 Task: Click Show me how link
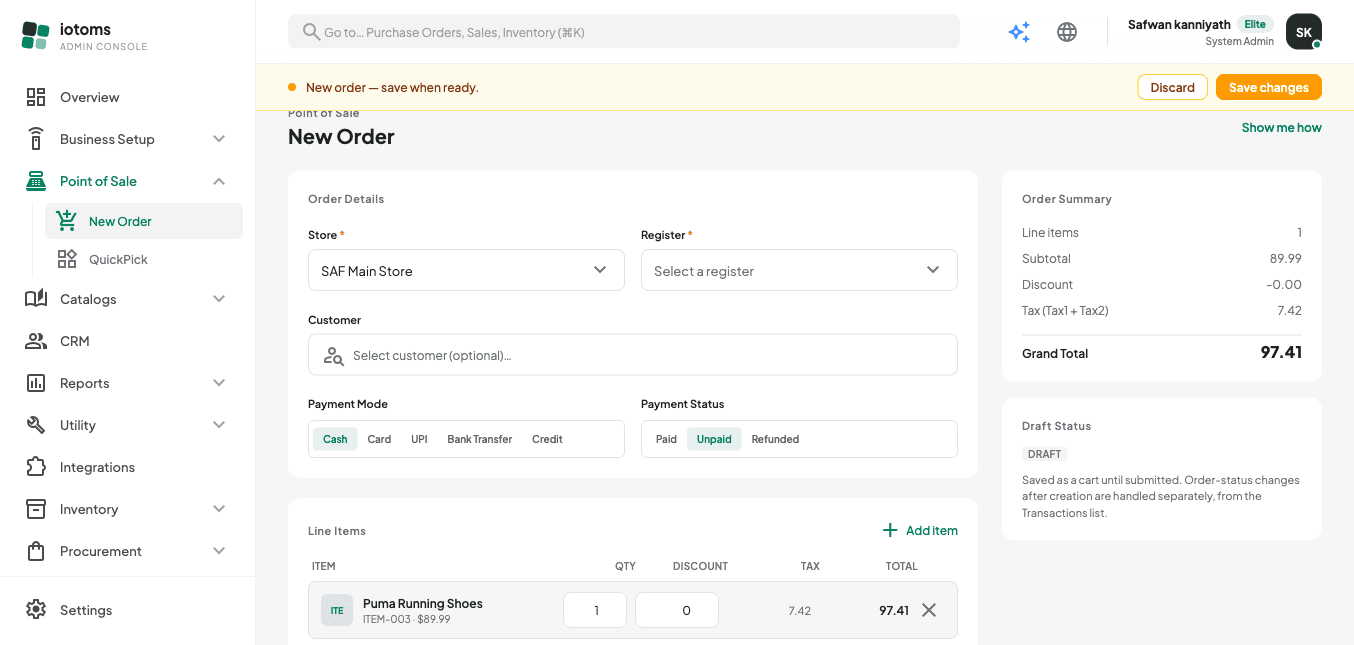(1281, 127)
